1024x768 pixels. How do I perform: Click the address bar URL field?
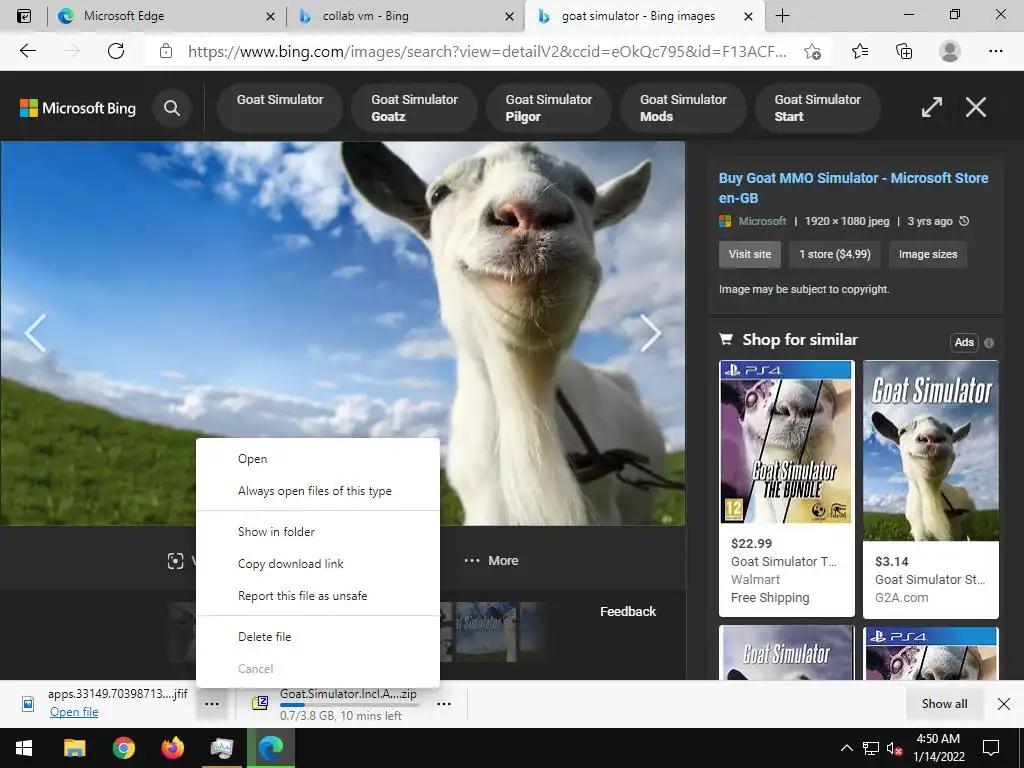click(x=487, y=51)
